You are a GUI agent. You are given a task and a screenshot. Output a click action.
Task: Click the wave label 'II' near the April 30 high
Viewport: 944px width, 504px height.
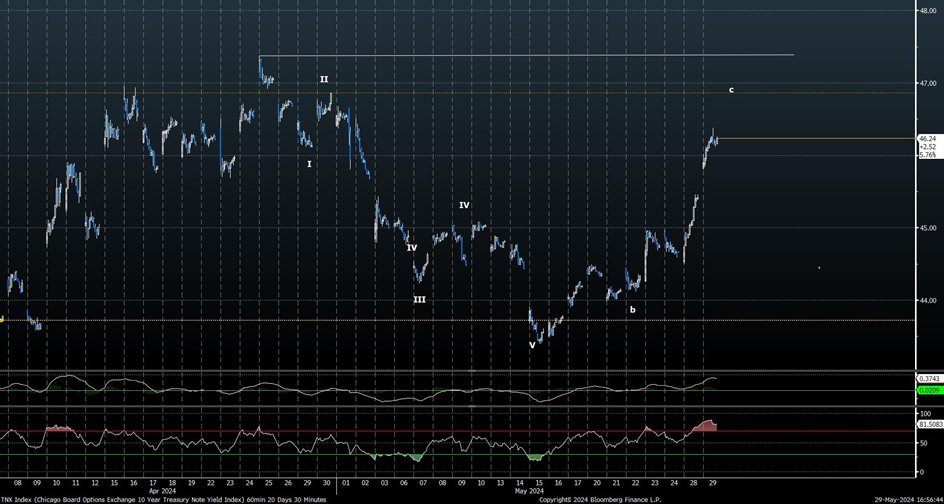click(324, 79)
